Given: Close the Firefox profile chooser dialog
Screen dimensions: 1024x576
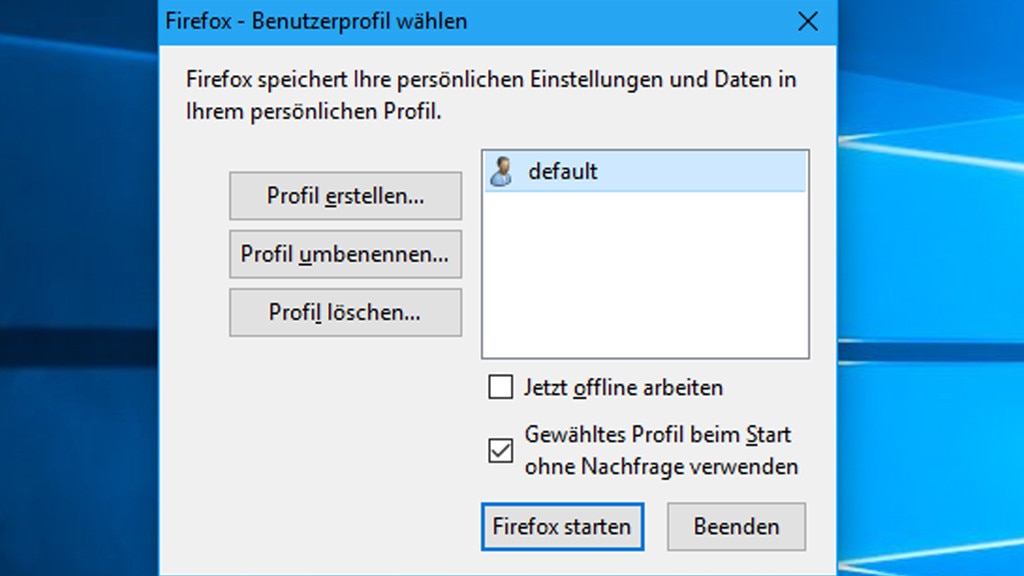Looking at the screenshot, I should pyautogui.click(x=808, y=21).
